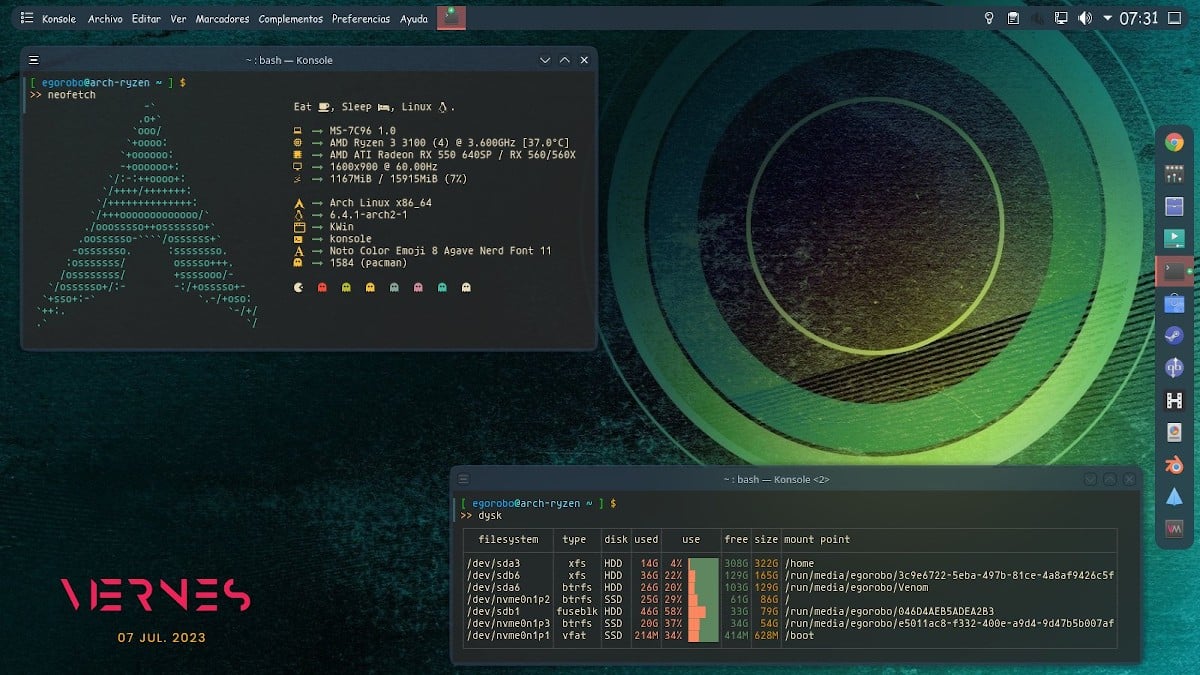The width and height of the screenshot is (1200, 675).
Task: Click the '1584 (pacman)' packages line
Action: (x=368, y=263)
